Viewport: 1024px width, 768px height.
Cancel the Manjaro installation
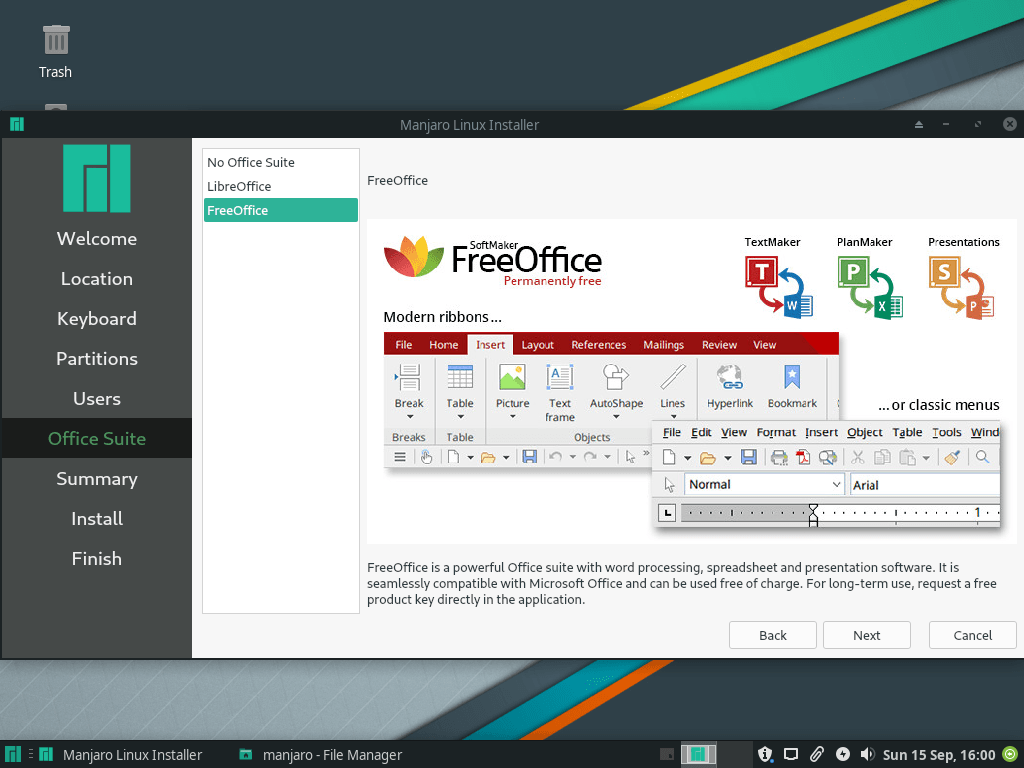[972, 635]
